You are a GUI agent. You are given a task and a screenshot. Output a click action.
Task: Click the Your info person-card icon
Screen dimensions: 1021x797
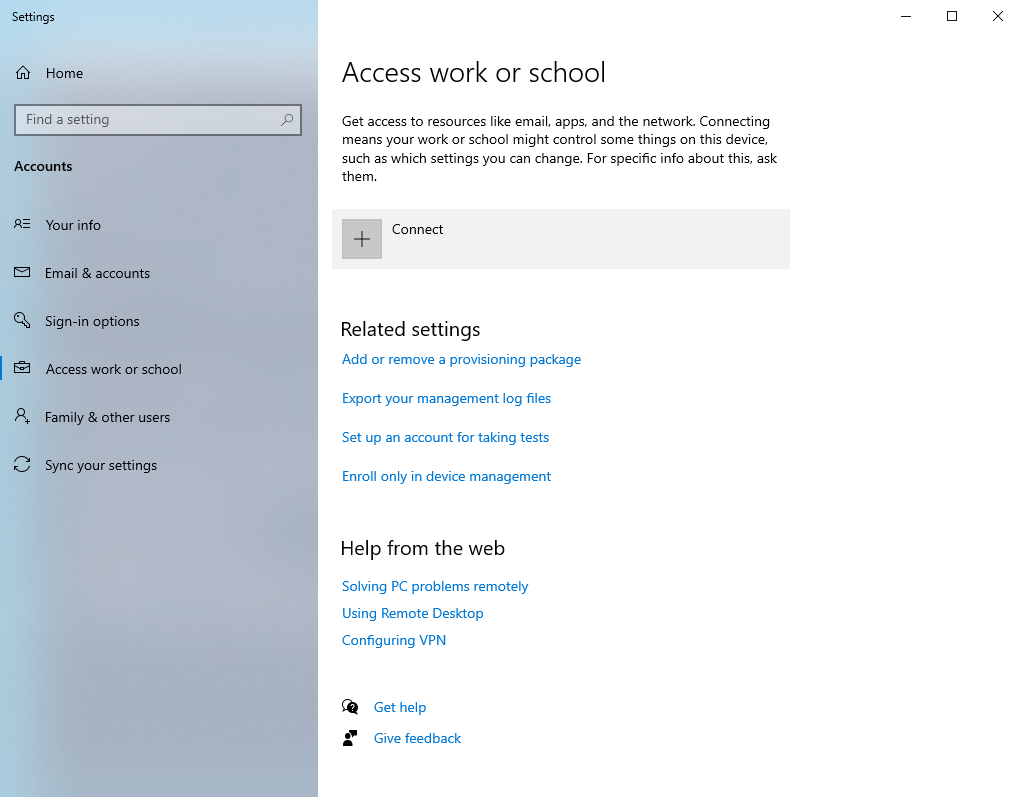click(22, 224)
